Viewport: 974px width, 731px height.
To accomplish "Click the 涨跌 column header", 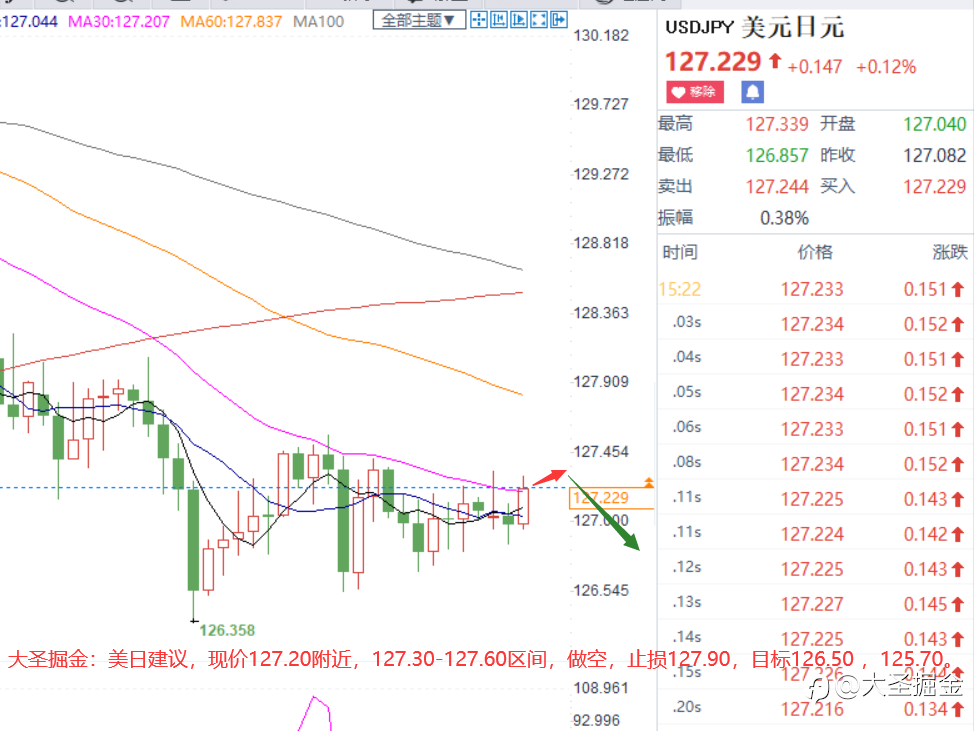I will 949,252.
